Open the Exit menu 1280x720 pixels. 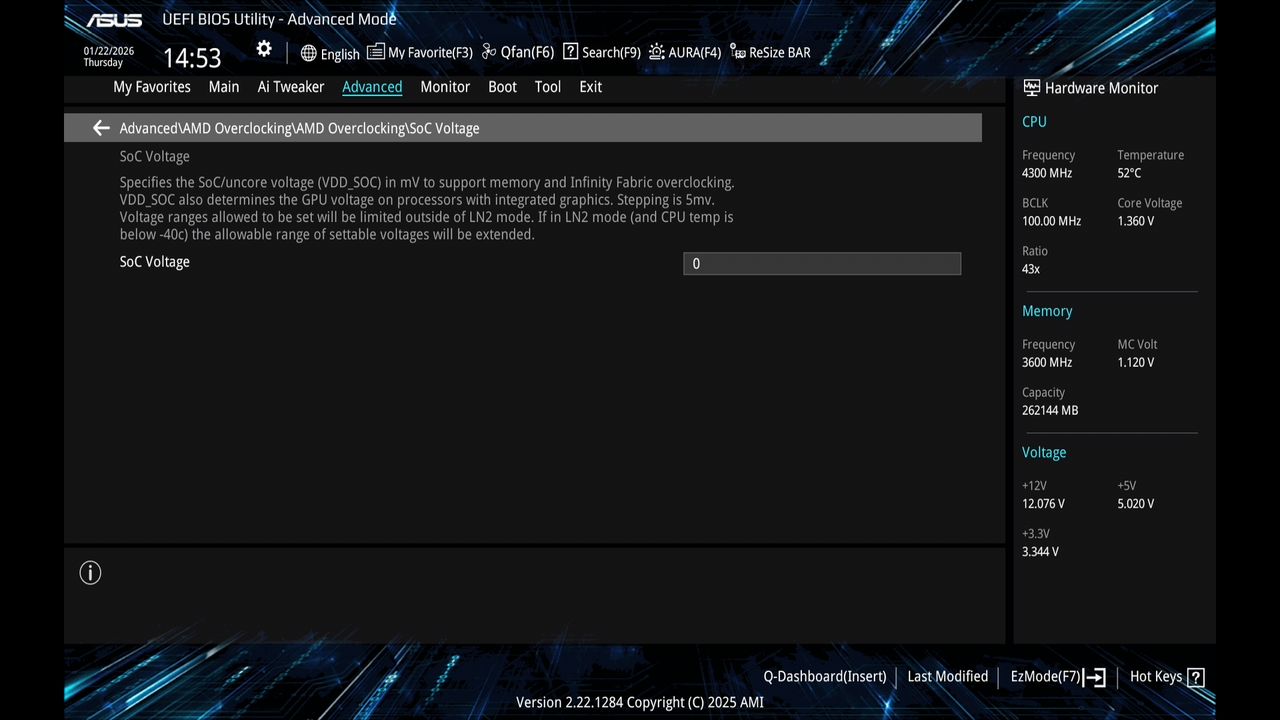[590, 87]
